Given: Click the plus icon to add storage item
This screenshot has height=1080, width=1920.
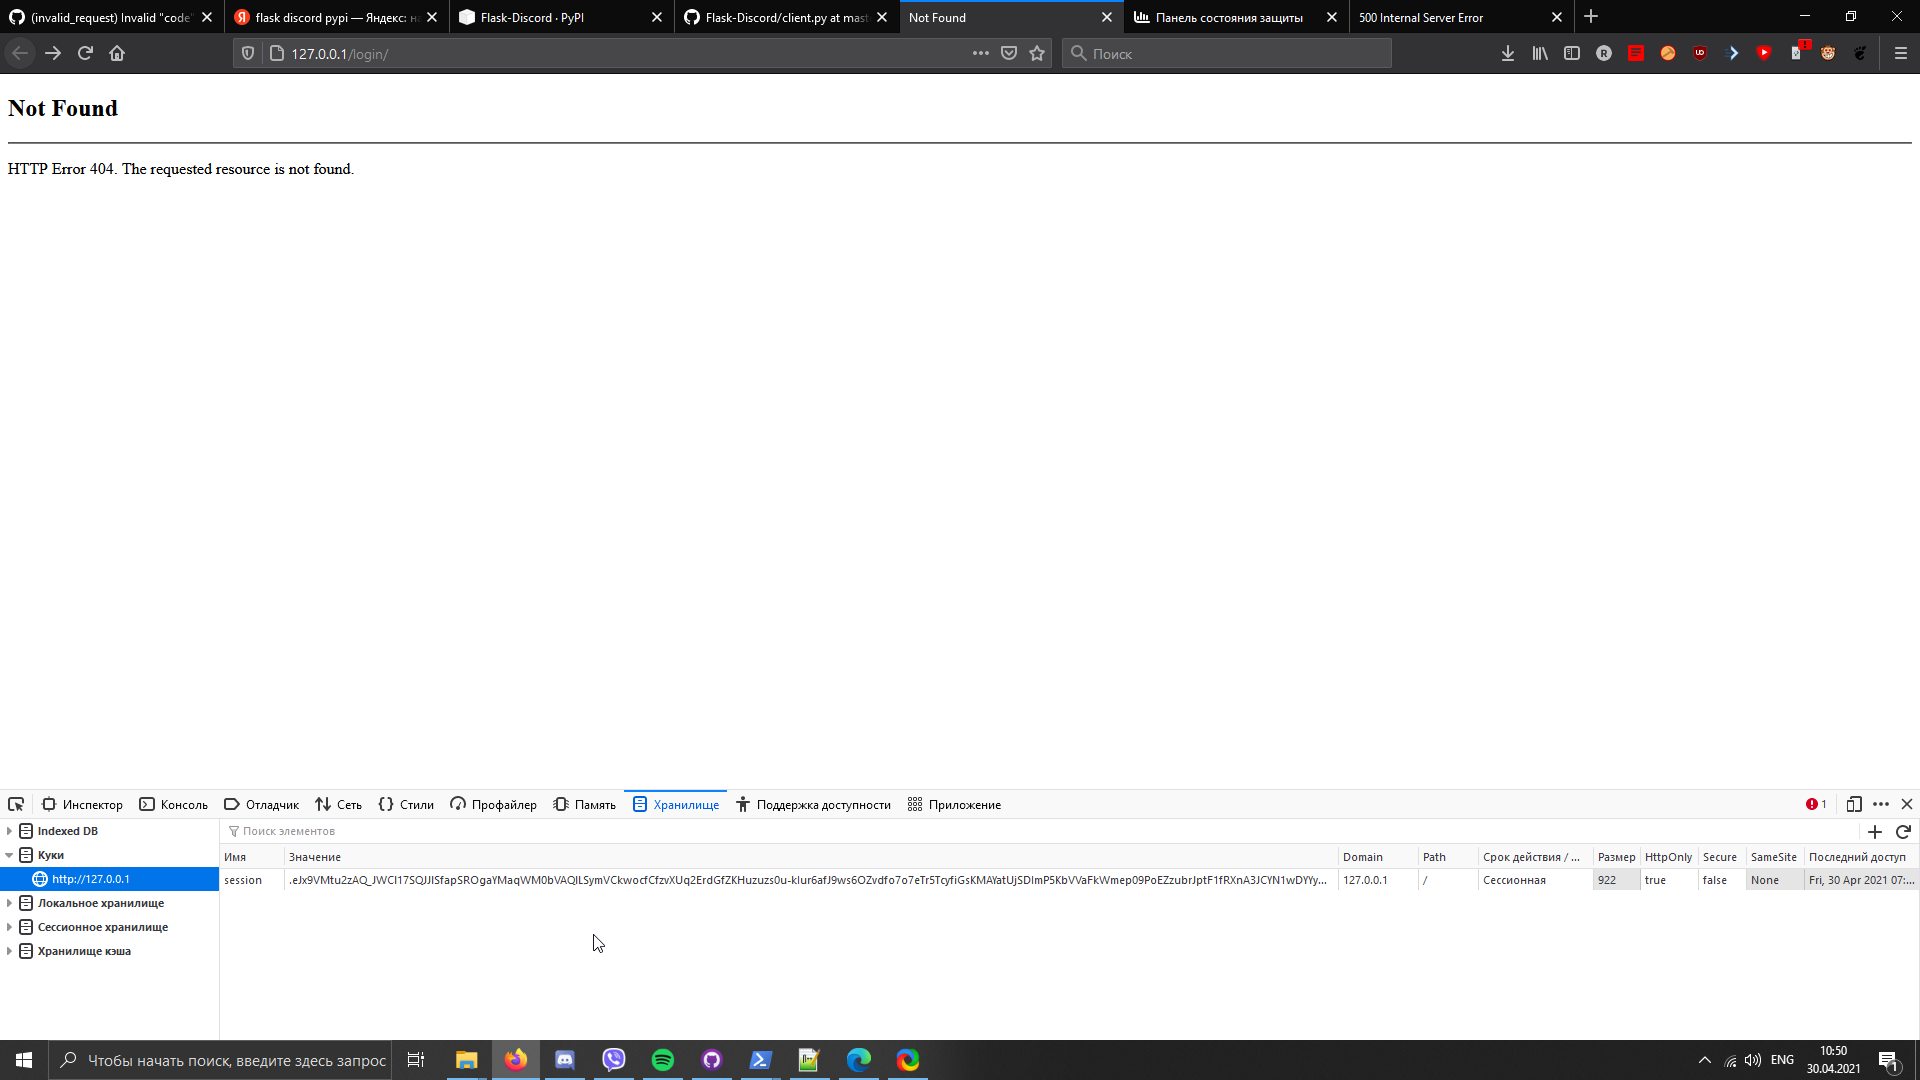Looking at the screenshot, I should [1875, 831].
